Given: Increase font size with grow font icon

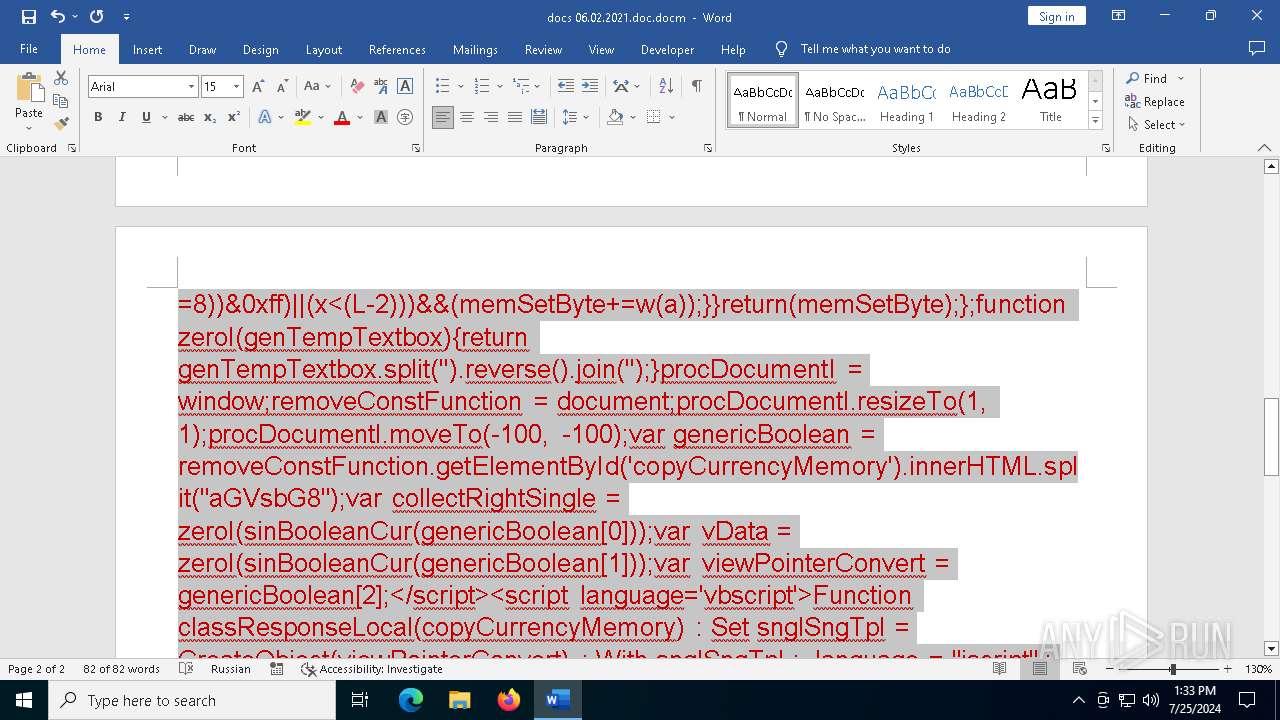Looking at the screenshot, I should point(258,87).
